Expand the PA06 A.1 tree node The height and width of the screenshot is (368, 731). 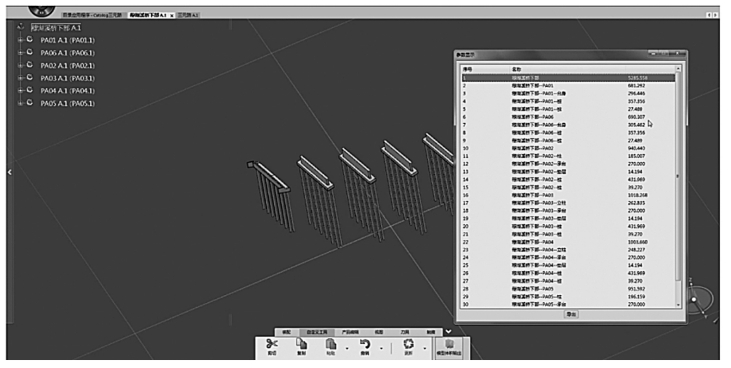21,53
